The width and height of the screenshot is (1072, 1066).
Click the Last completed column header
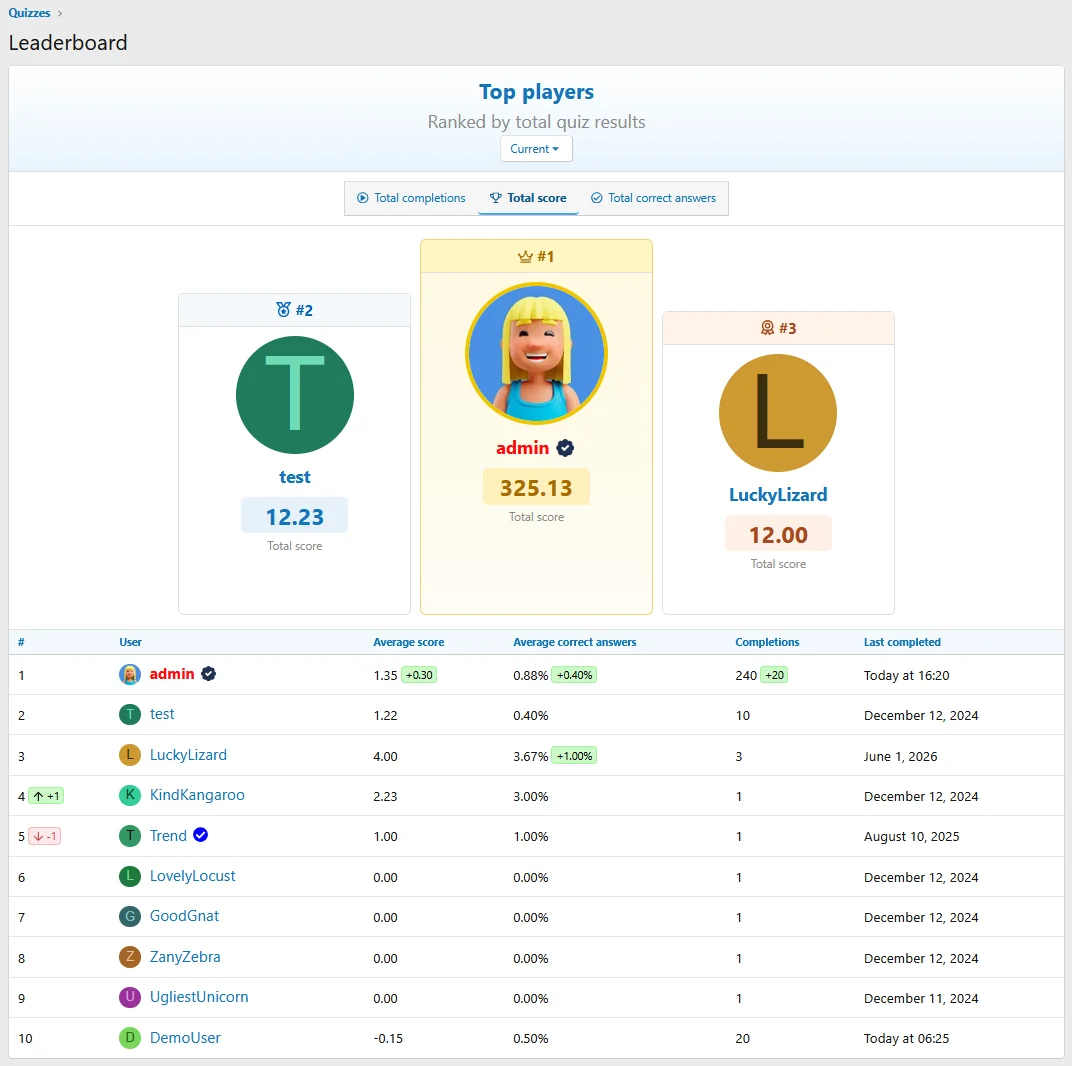902,642
